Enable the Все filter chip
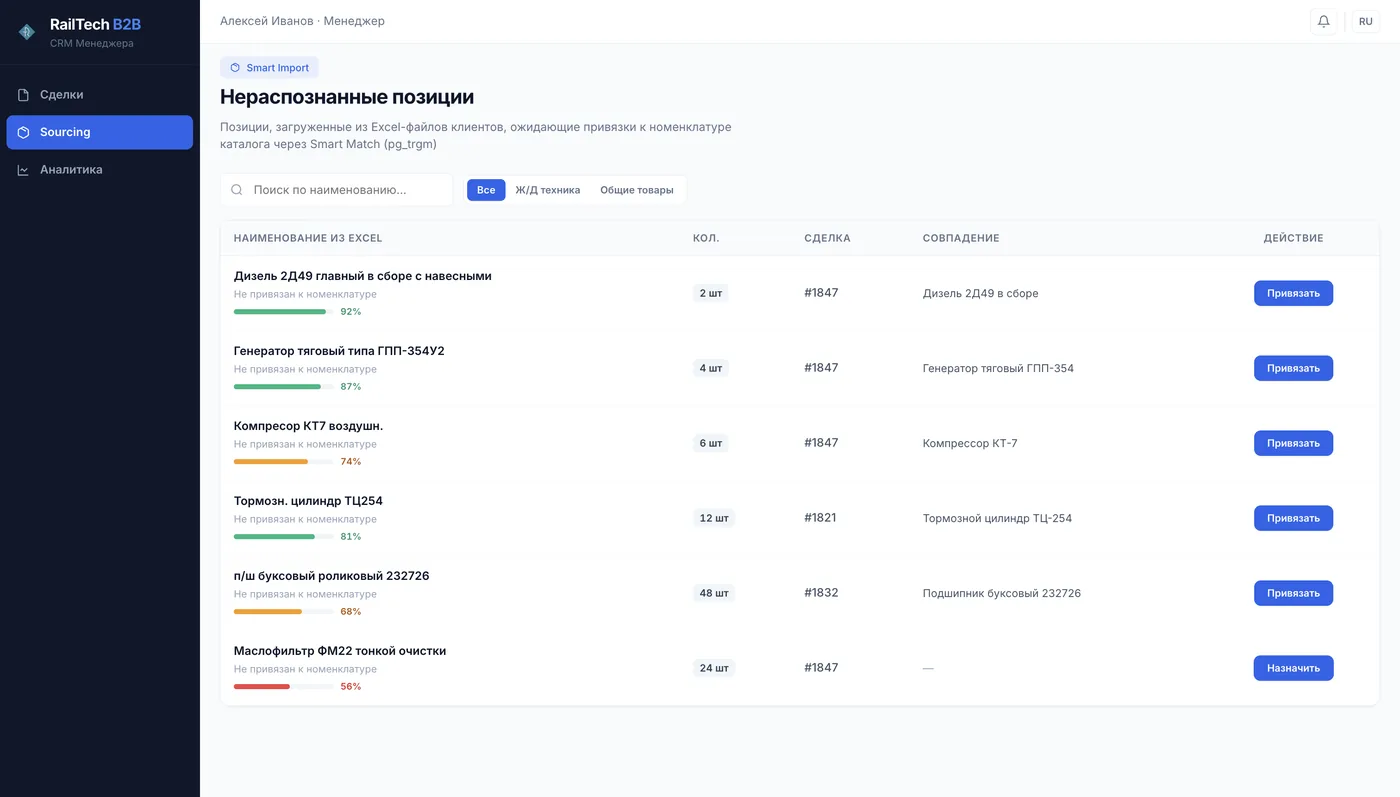This screenshot has width=1400, height=797. point(486,189)
